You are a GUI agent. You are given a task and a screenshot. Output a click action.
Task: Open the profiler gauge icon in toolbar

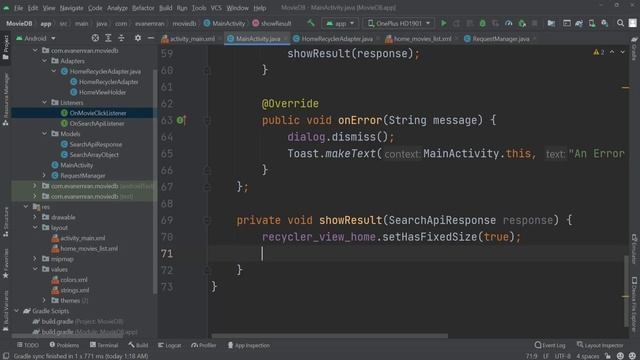tap(509, 23)
